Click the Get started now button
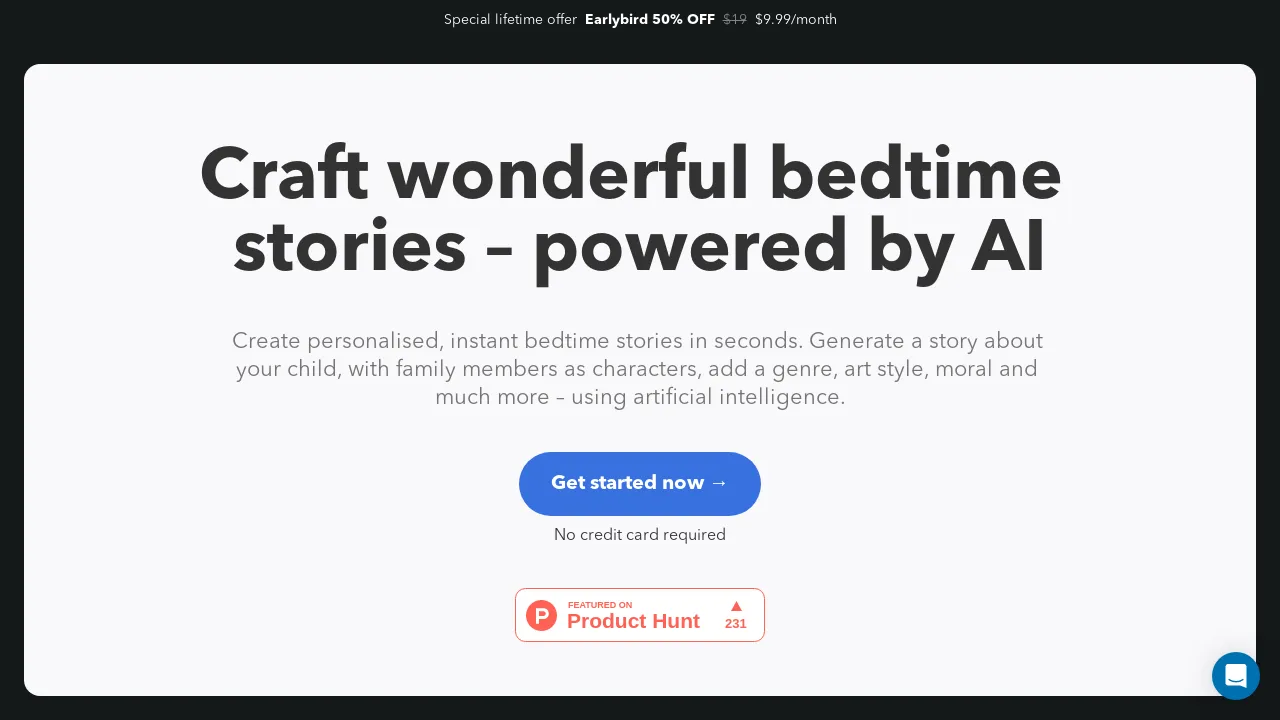The height and width of the screenshot is (720, 1280). (x=640, y=484)
